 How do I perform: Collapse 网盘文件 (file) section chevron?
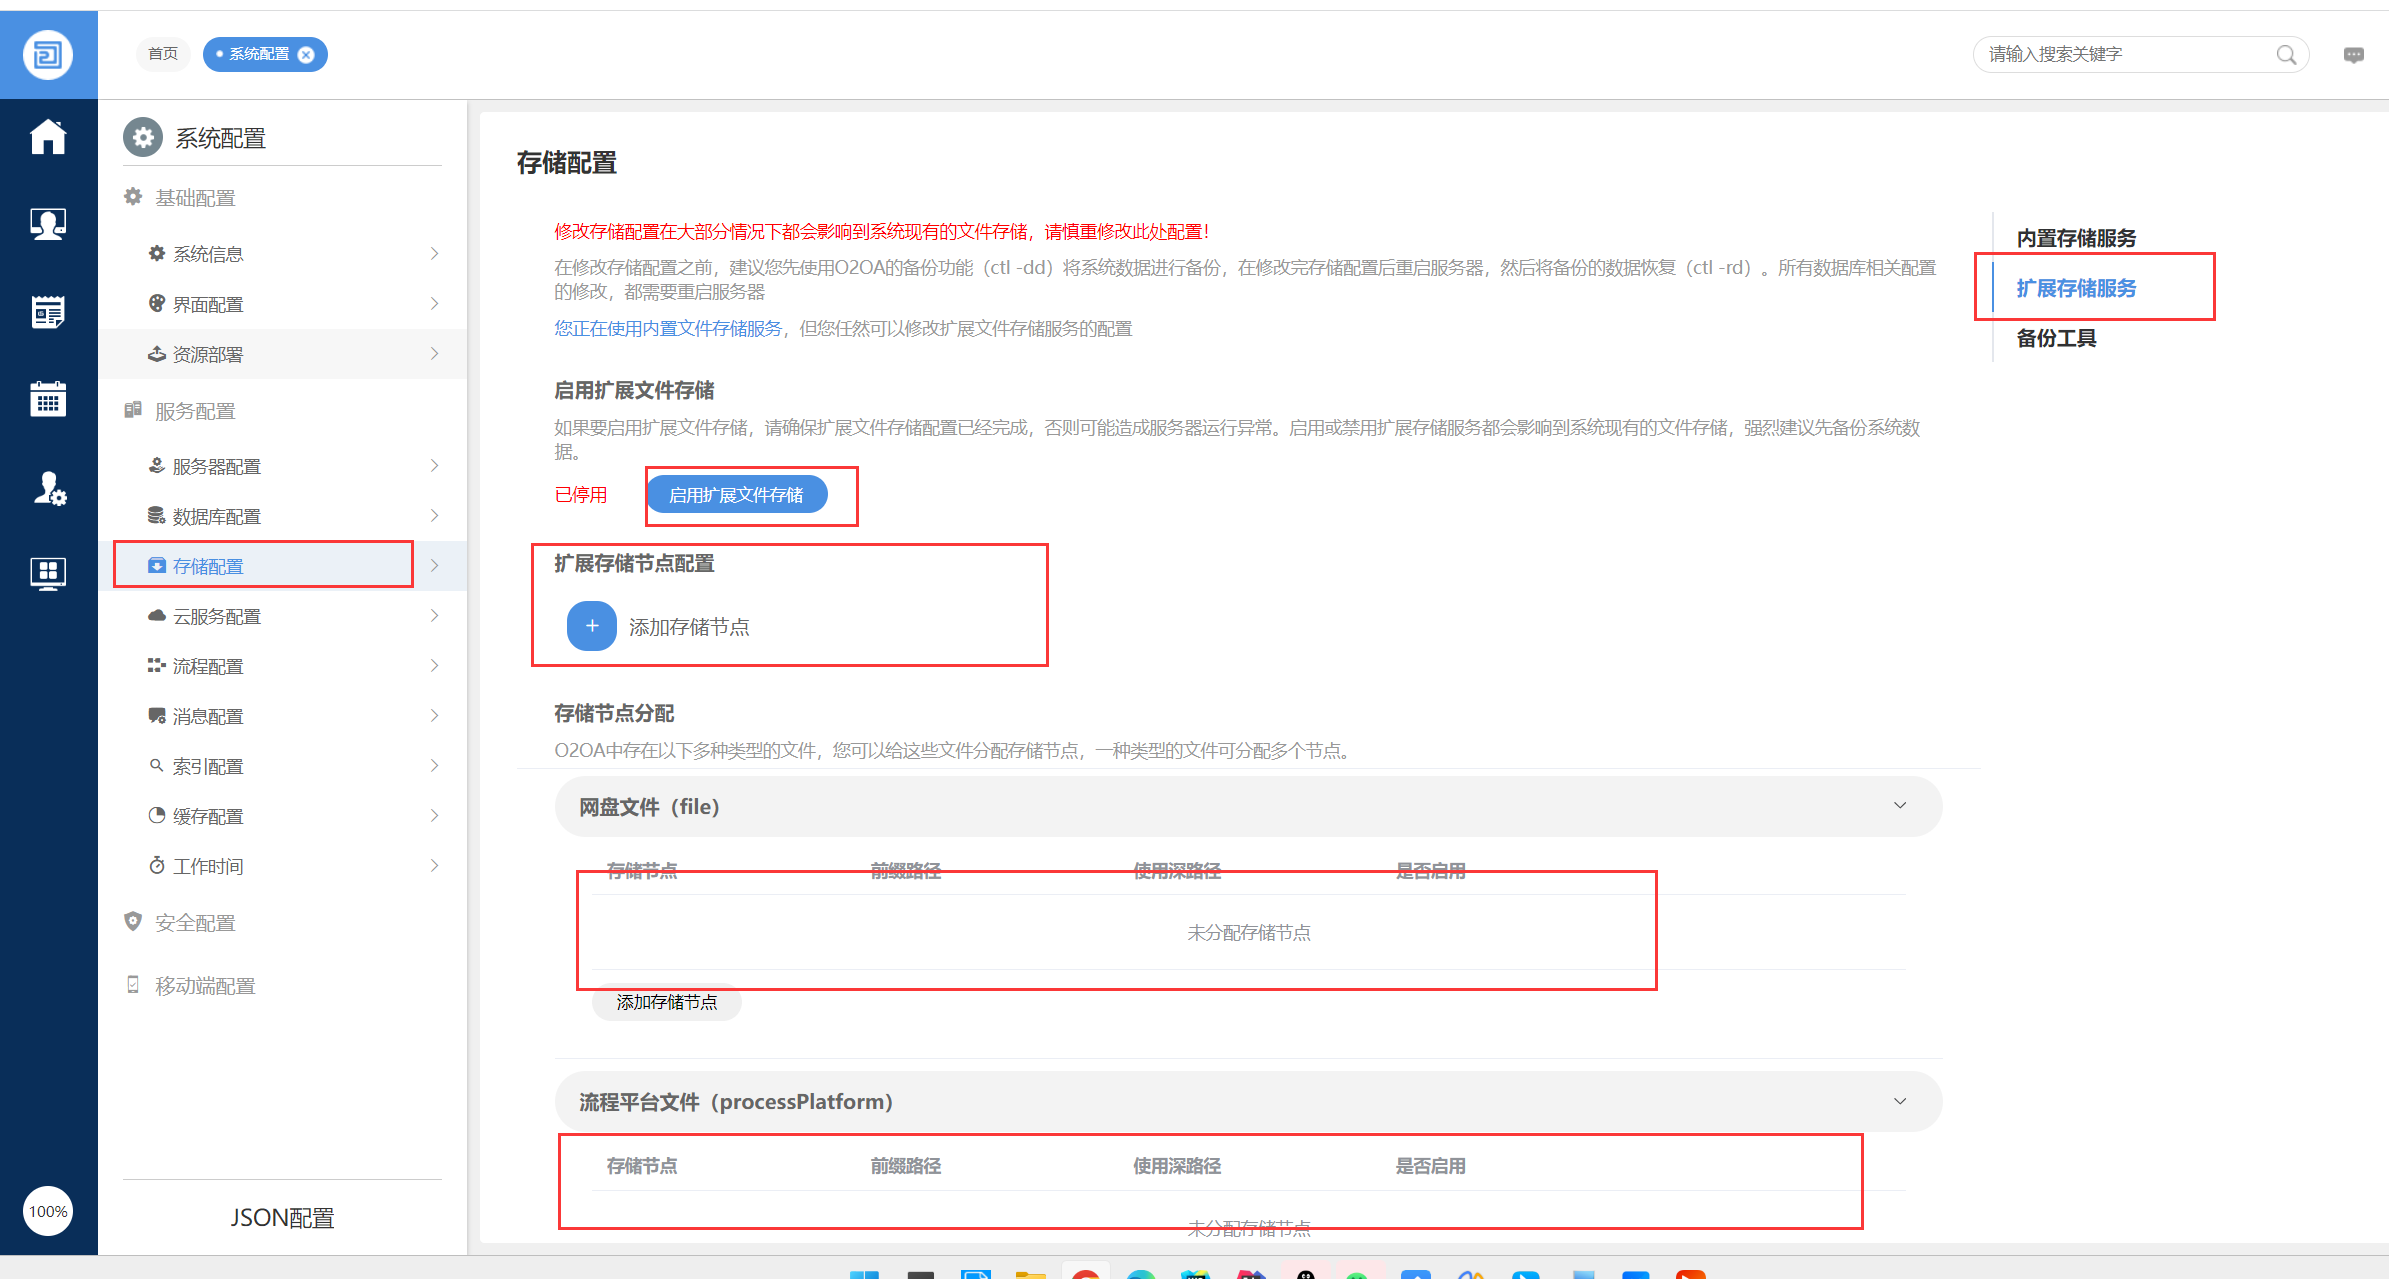pyautogui.click(x=1899, y=806)
